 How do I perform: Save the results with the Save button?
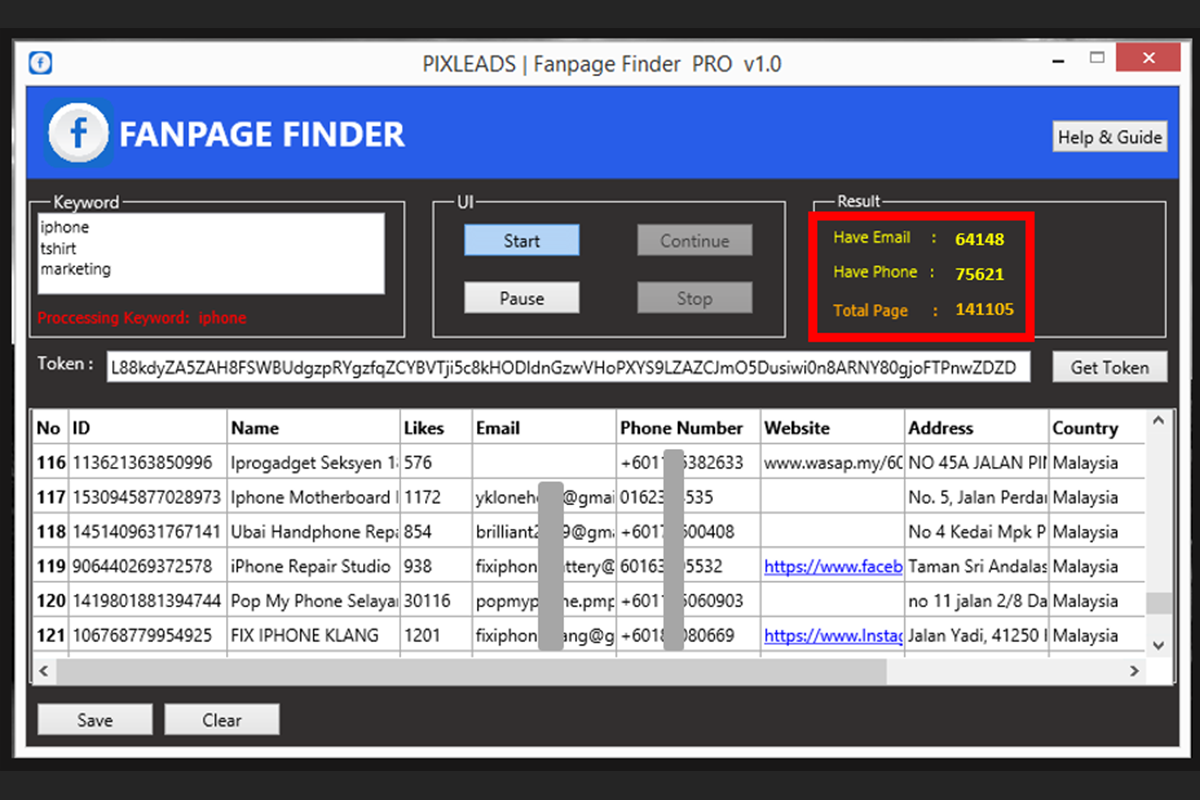click(x=95, y=720)
